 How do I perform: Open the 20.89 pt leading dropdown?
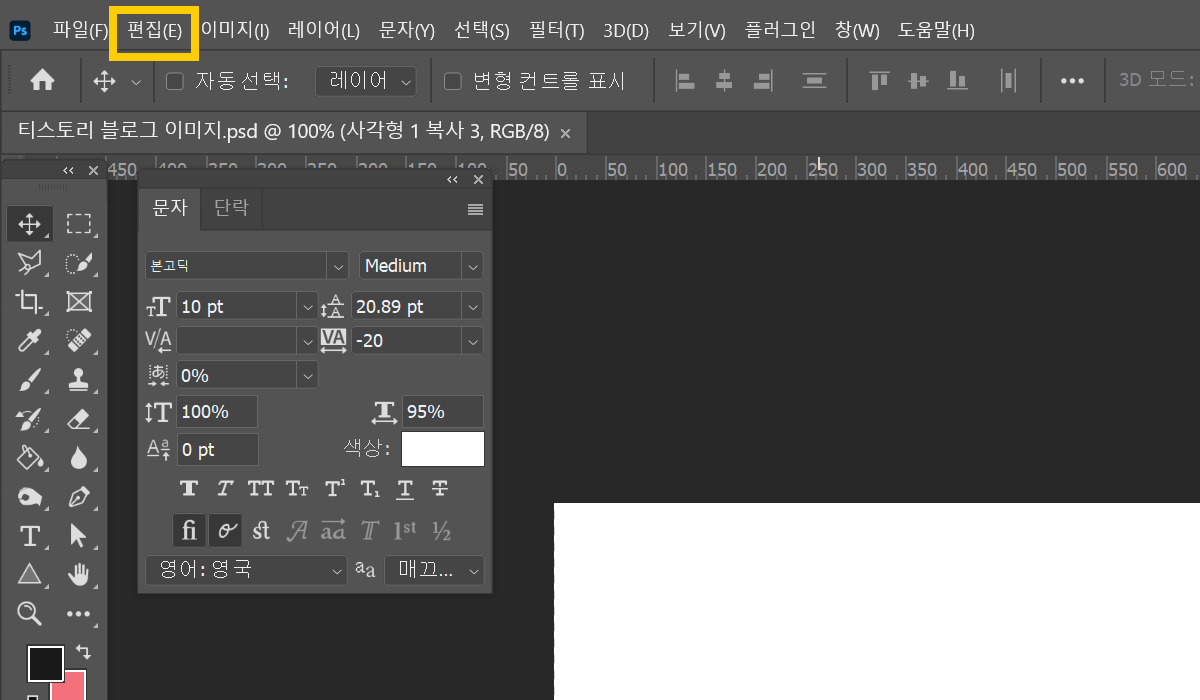[472, 307]
